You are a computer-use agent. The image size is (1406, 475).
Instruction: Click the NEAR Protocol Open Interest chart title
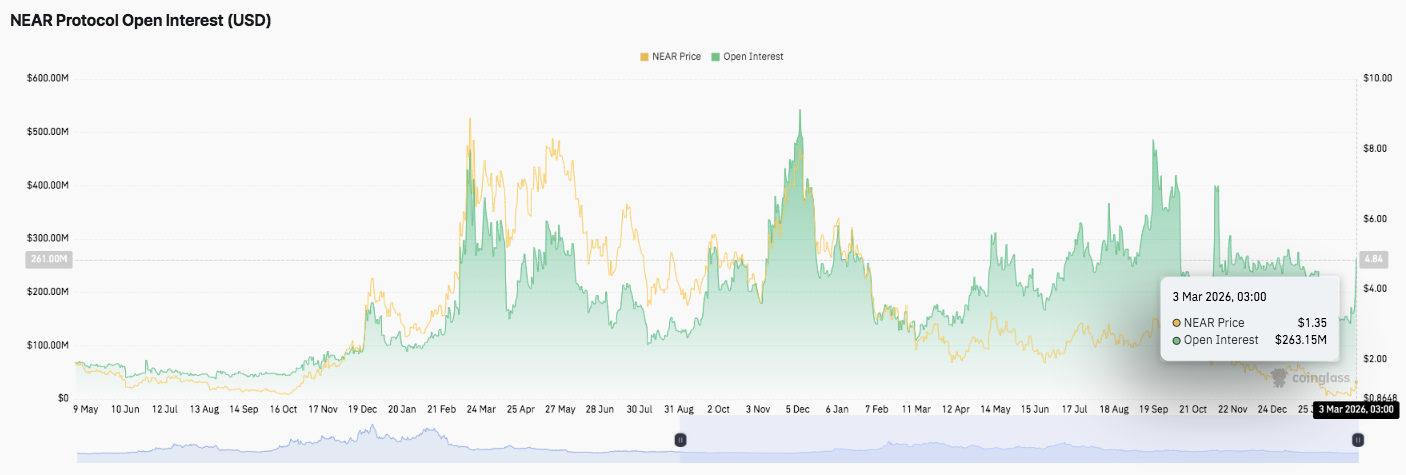(141, 20)
